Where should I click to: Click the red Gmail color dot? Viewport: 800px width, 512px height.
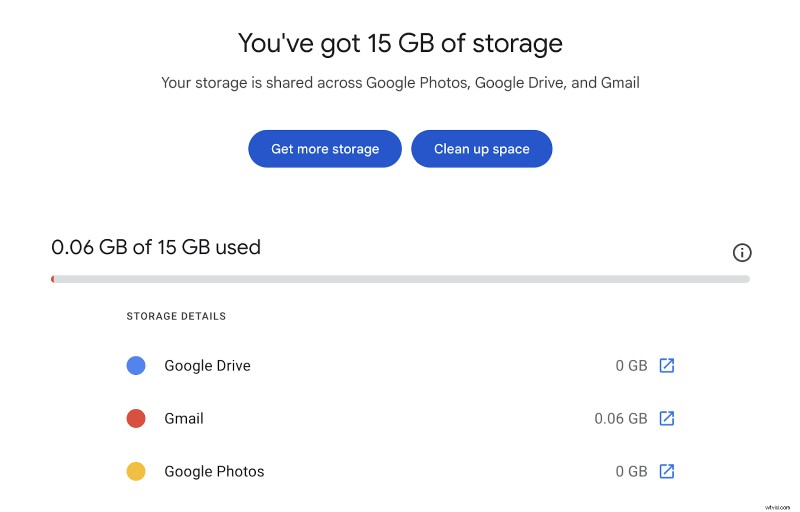(x=136, y=418)
